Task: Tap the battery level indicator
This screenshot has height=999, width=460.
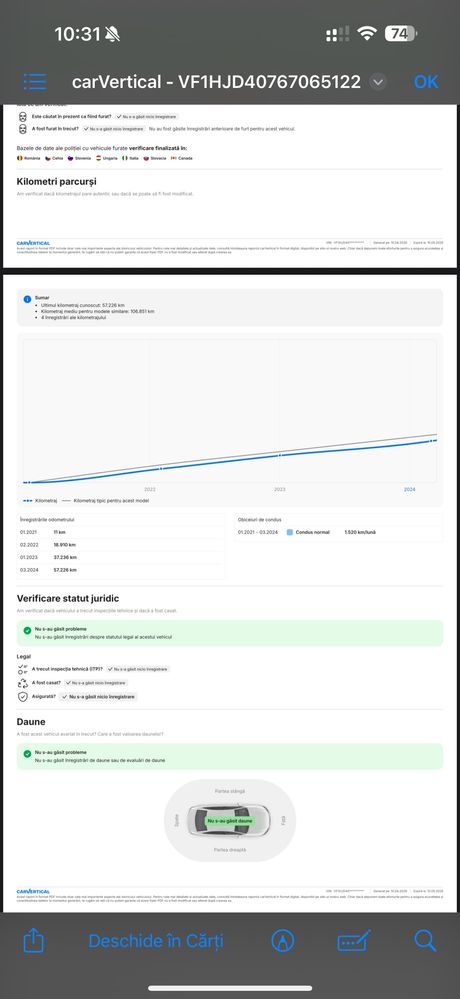Action: point(401,33)
